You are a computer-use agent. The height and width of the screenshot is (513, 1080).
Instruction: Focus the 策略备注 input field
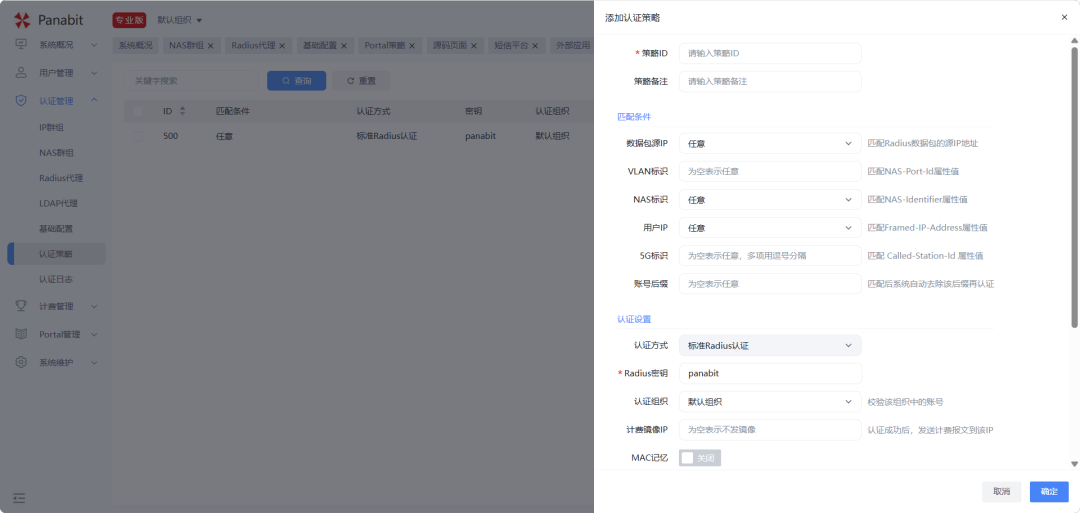click(x=770, y=81)
